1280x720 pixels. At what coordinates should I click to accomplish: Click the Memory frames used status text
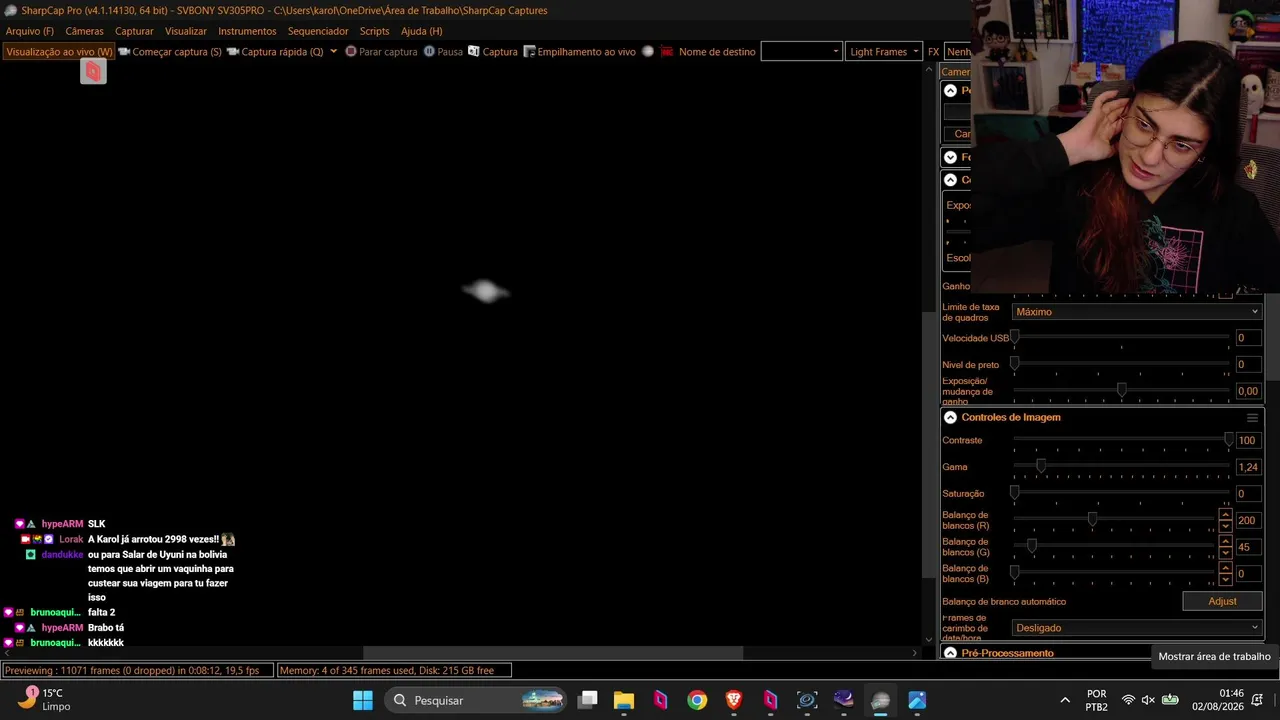[x=394, y=670]
